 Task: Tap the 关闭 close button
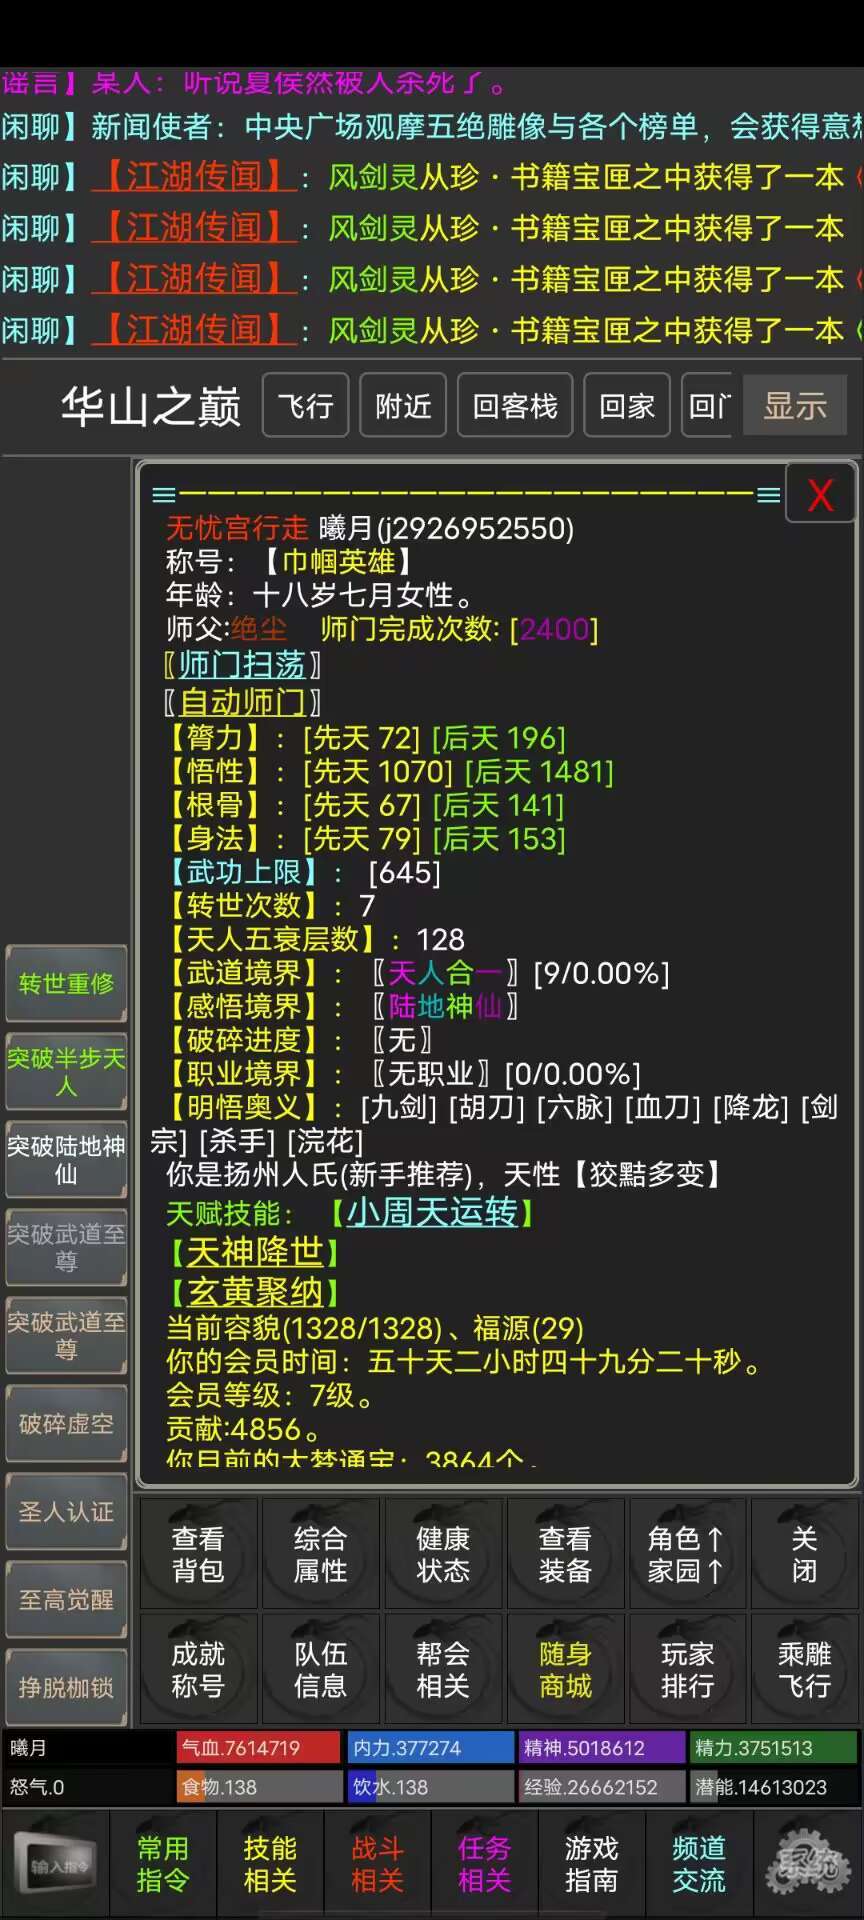tap(804, 1554)
